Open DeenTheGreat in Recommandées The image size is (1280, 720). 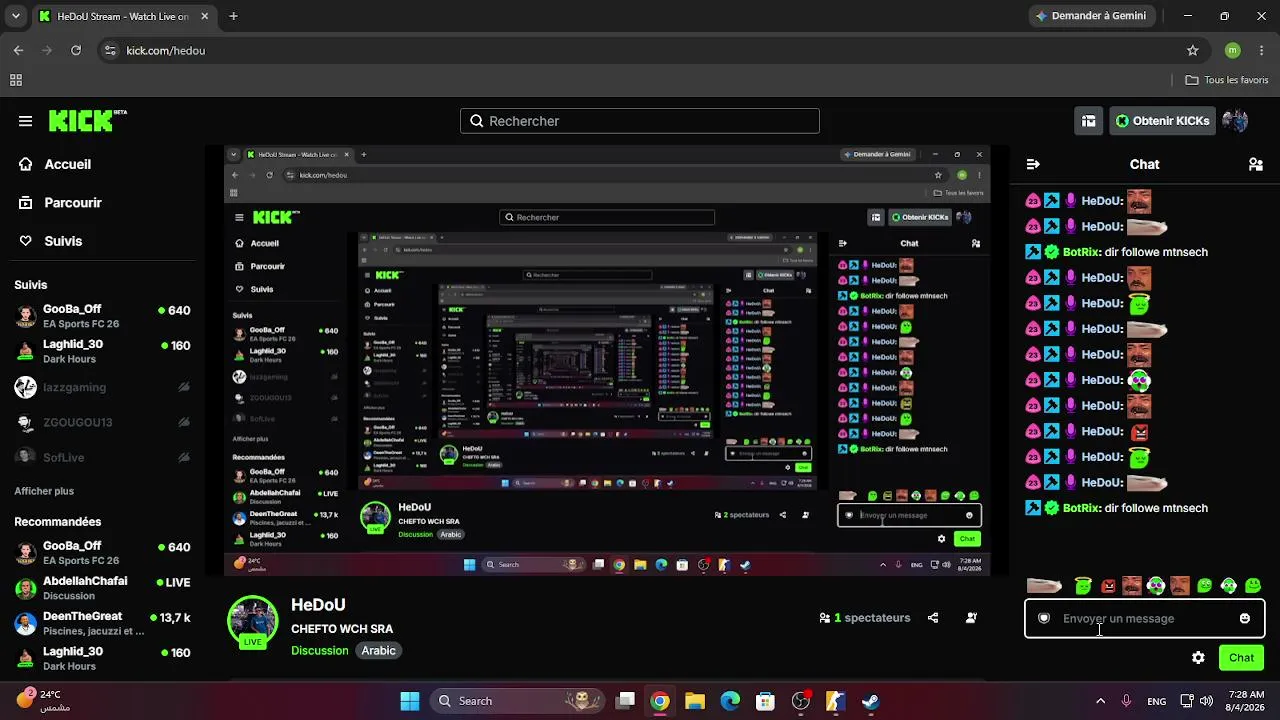point(102,624)
